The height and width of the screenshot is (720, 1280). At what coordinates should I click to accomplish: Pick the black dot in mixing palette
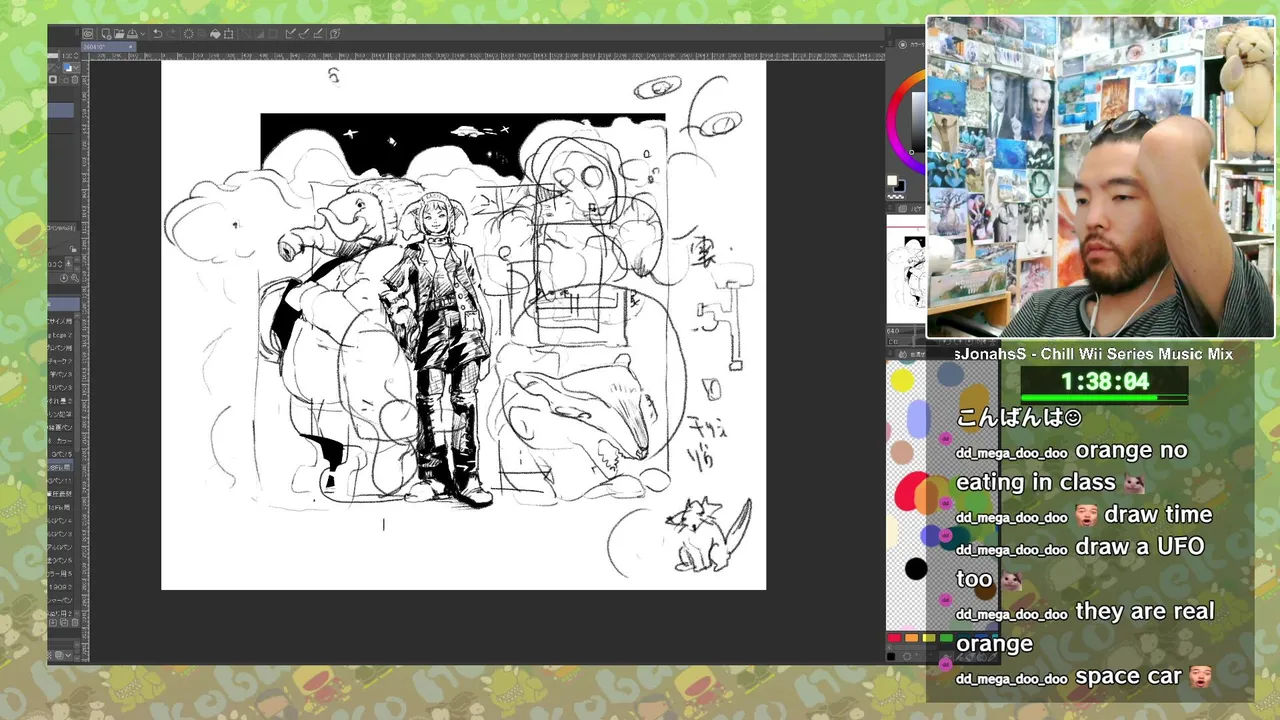pyautogui.click(x=916, y=569)
